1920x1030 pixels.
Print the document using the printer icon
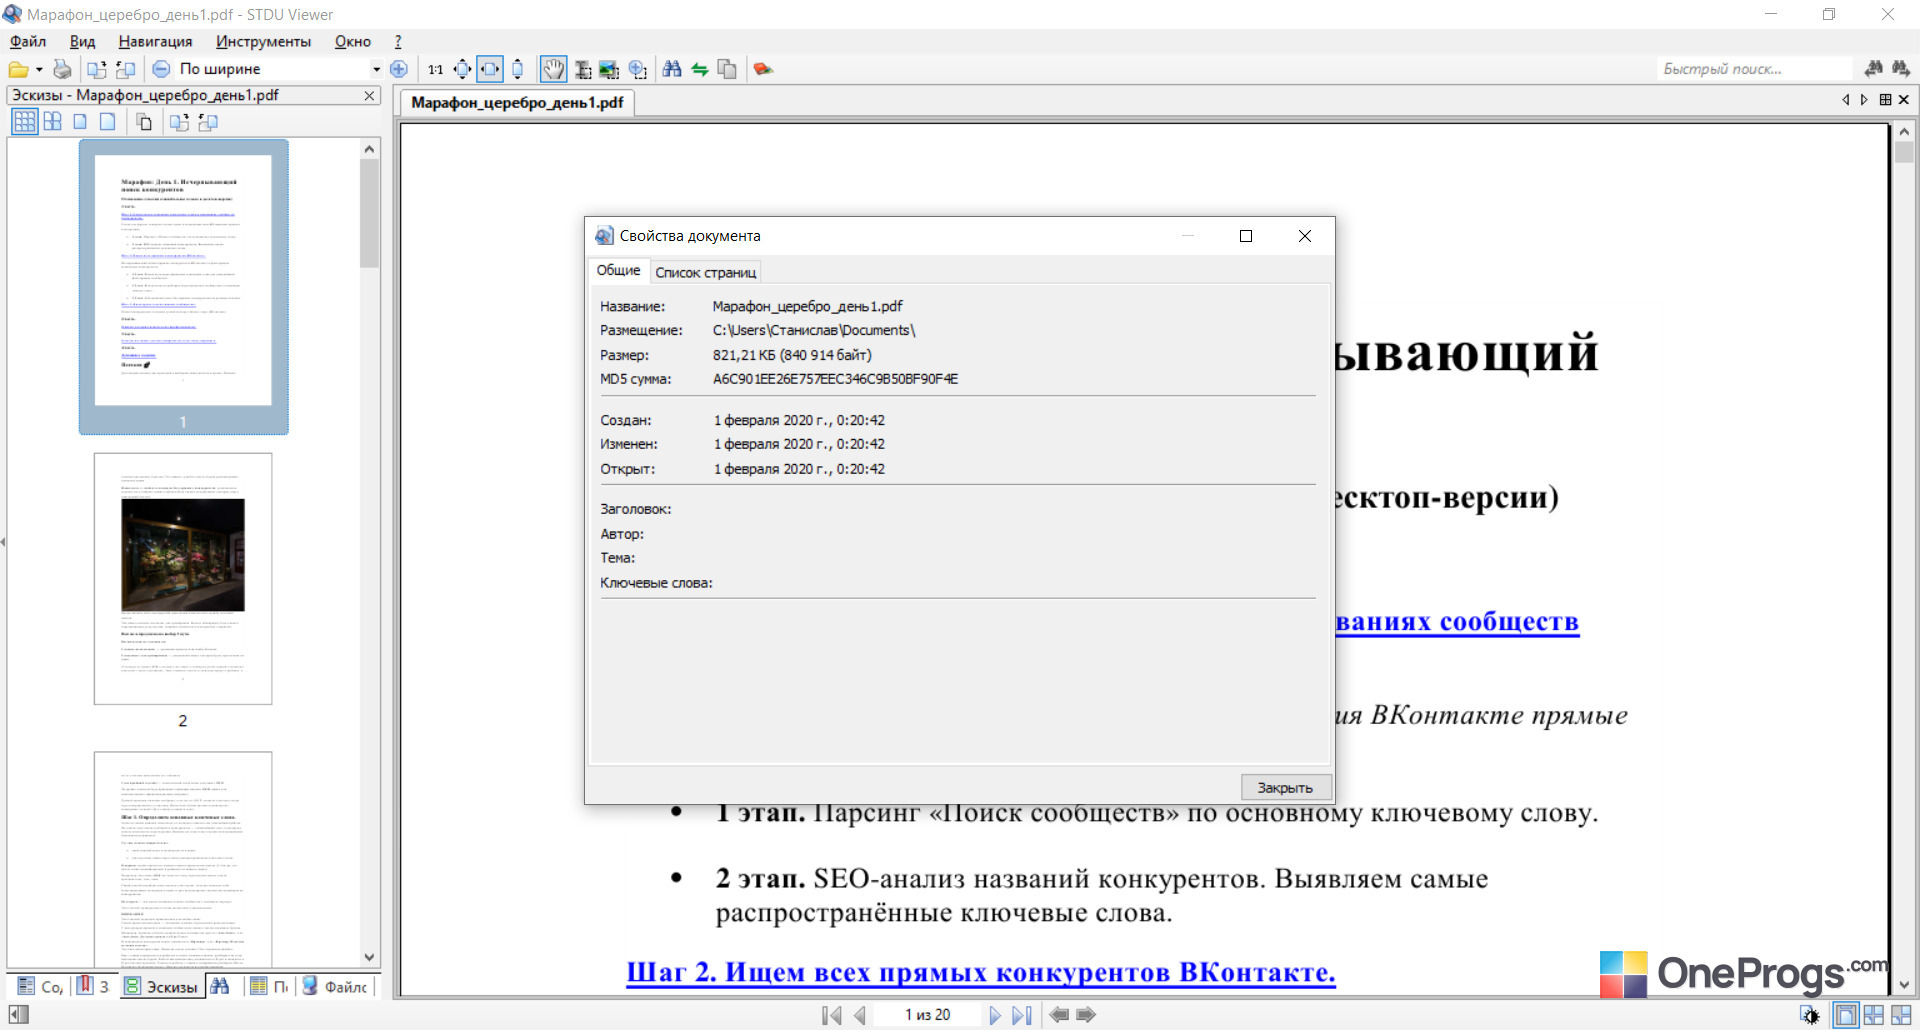click(x=62, y=69)
